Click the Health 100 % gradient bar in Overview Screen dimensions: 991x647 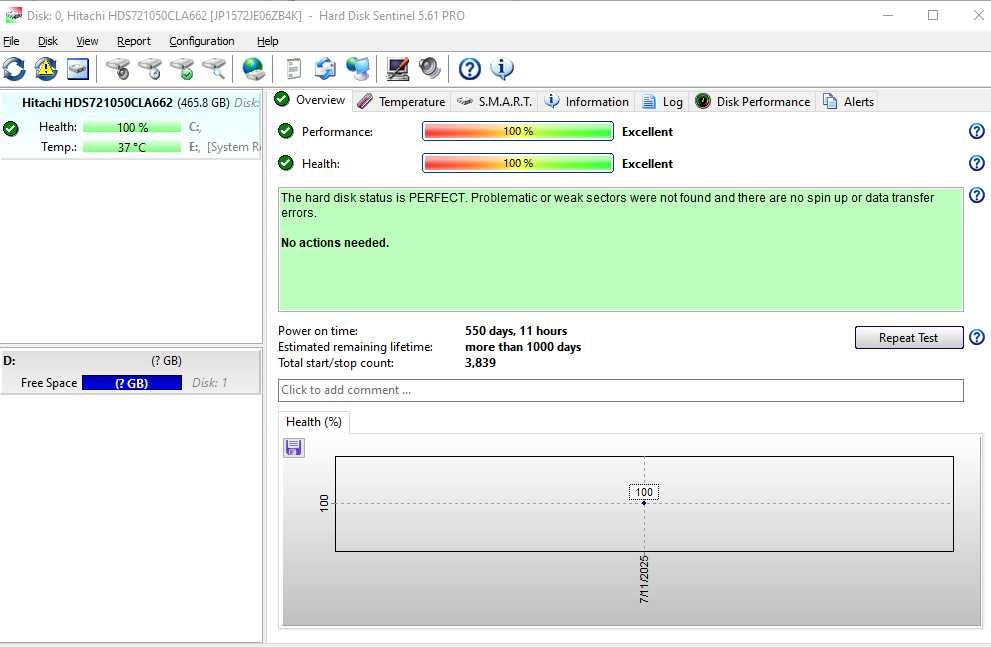518,163
